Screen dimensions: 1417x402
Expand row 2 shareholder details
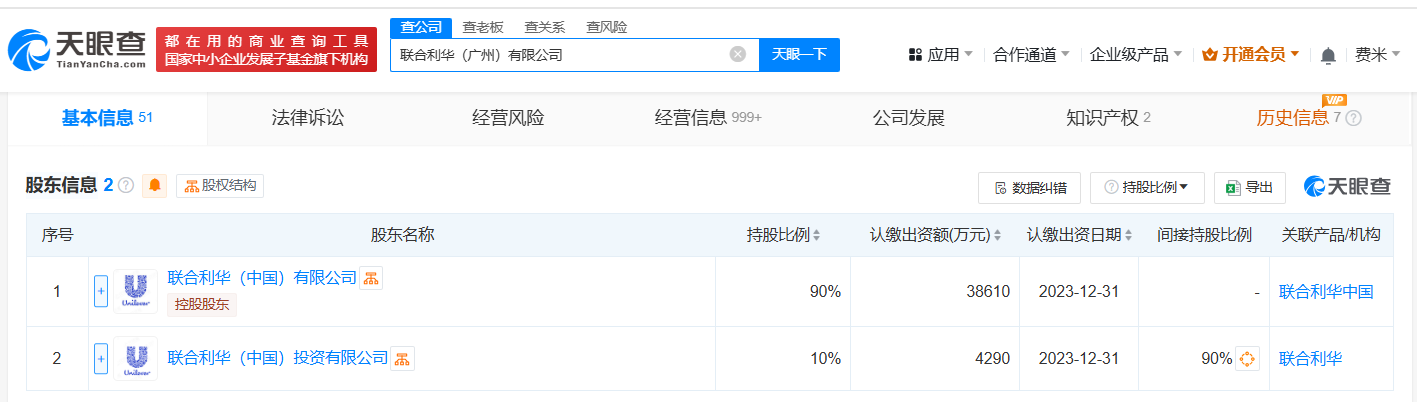point(101,358)
